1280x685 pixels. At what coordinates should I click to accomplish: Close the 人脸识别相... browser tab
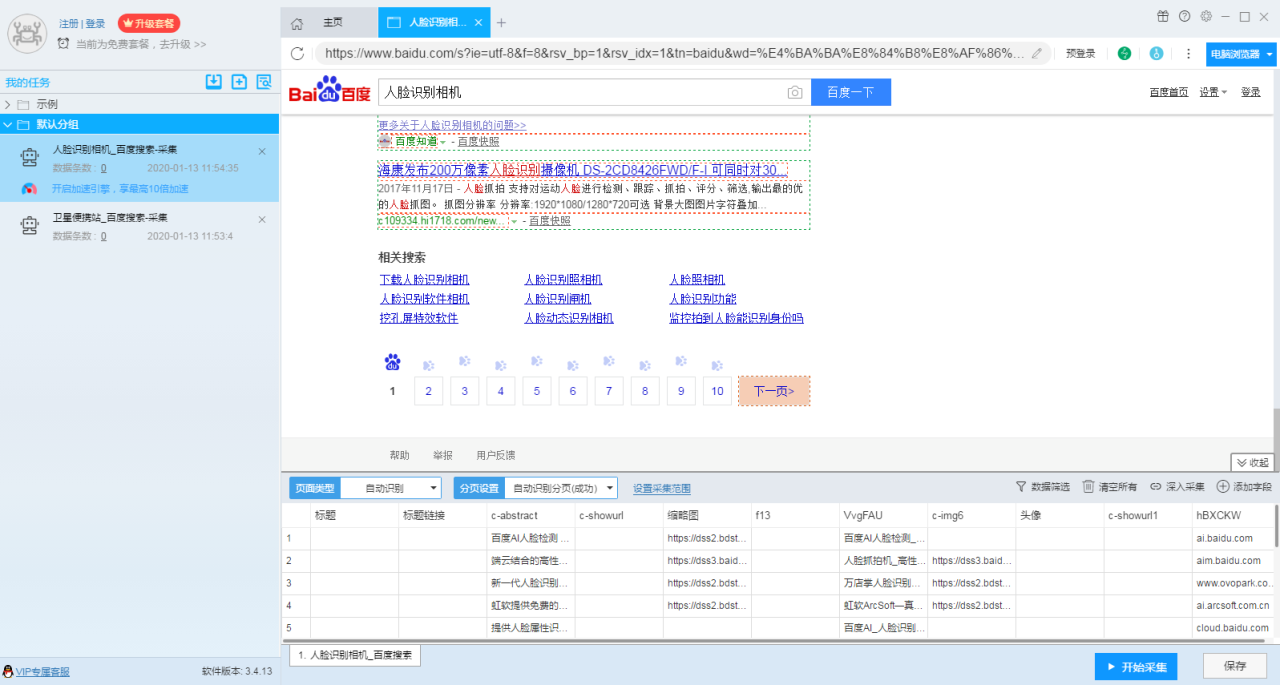478,23
